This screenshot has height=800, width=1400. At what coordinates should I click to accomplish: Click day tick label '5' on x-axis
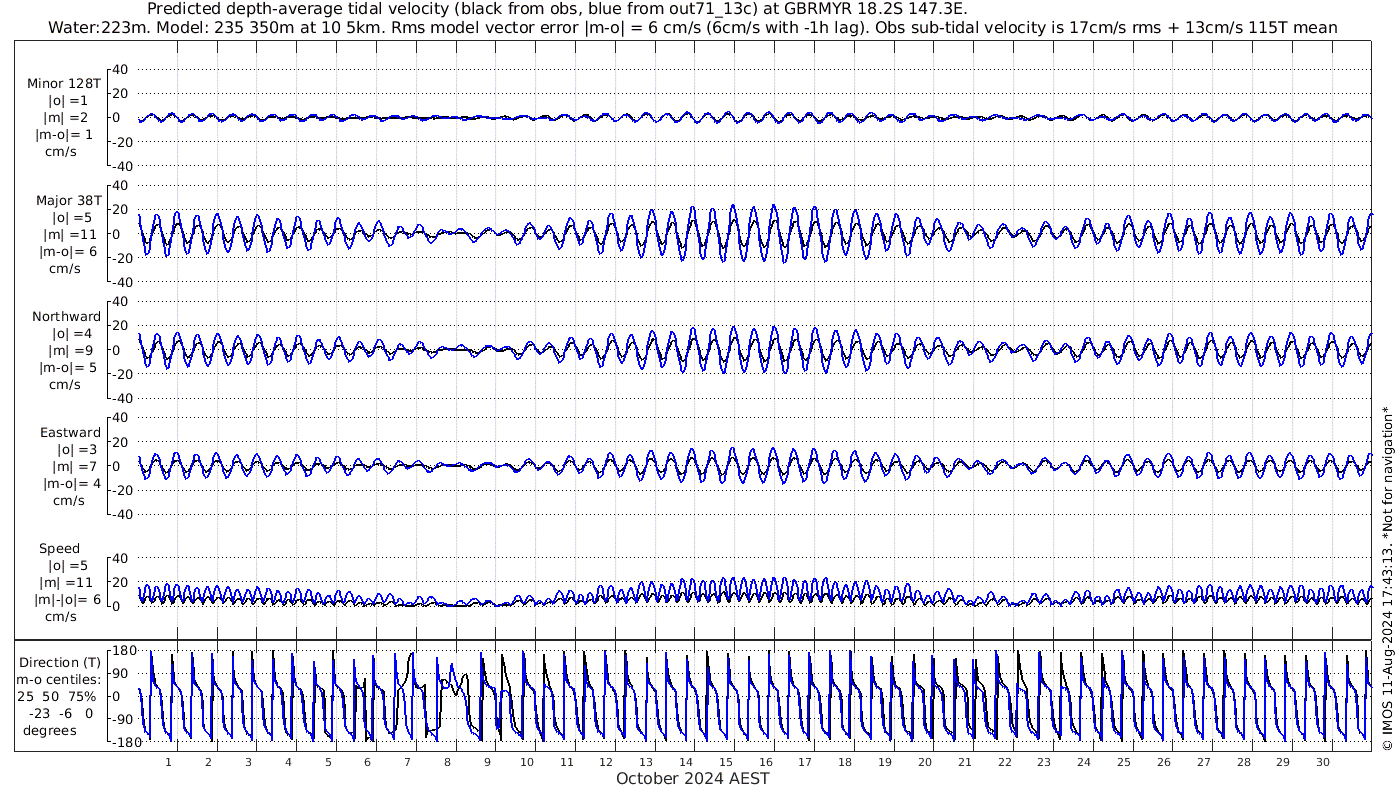pos(328,761)
